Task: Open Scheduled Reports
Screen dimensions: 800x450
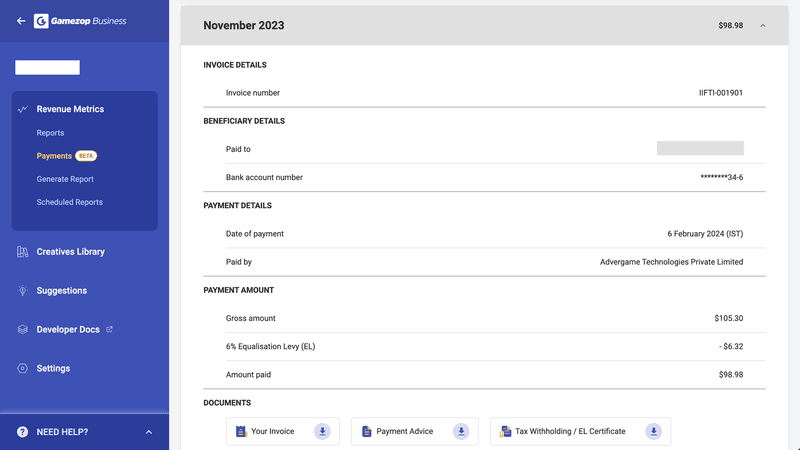Action: click(69, 202)
